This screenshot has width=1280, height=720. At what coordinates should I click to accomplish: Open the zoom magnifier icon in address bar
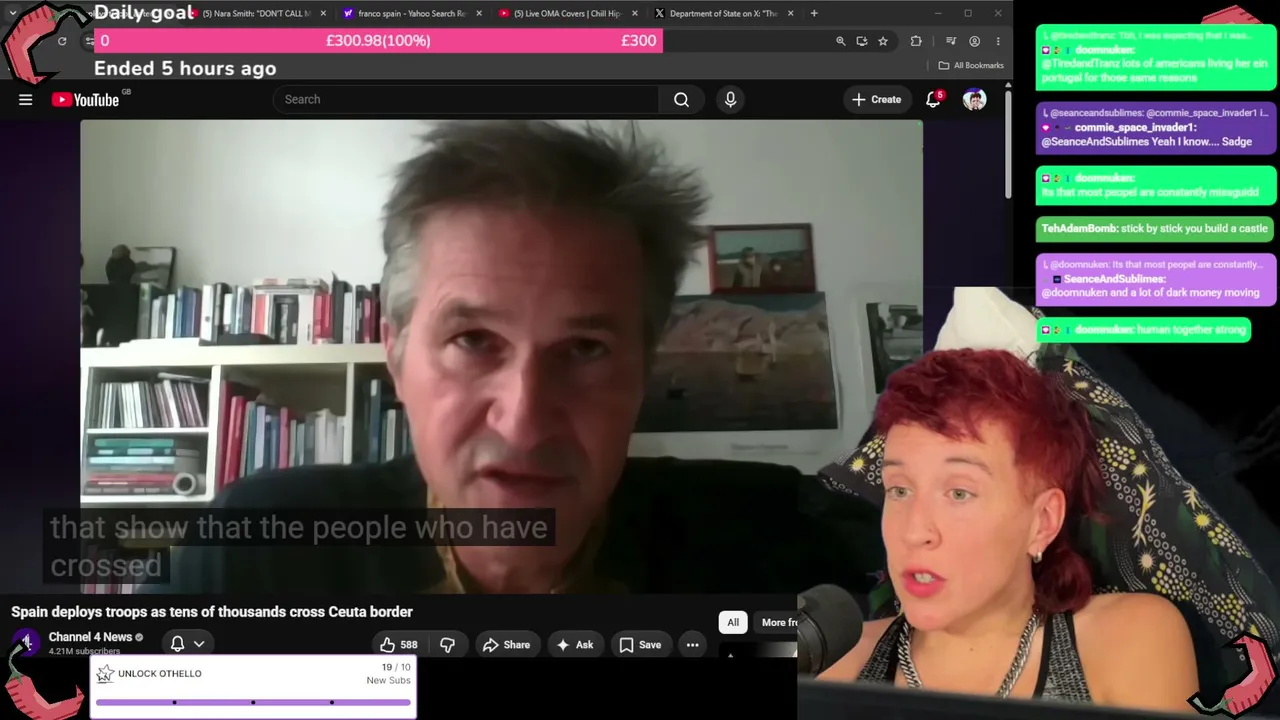[840, 41]
